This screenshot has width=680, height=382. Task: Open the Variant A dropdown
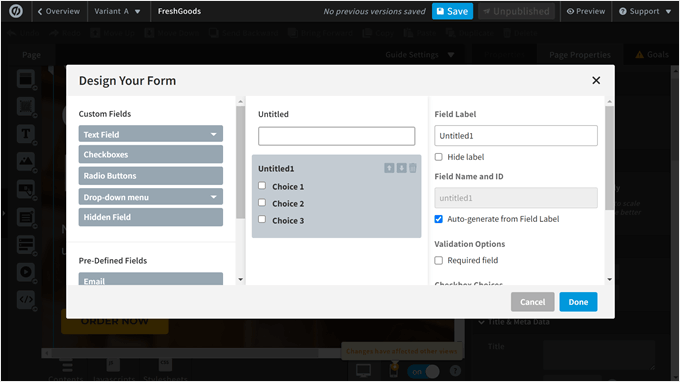(117, 11)
